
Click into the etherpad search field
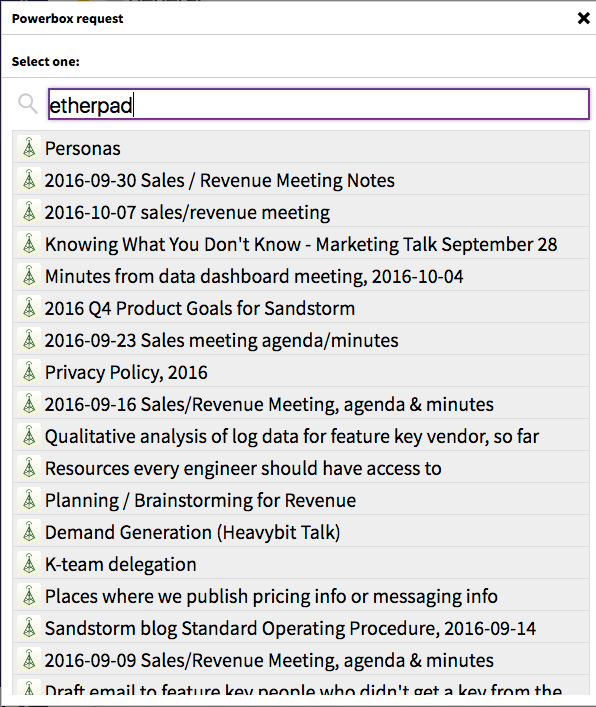[x=318, y=104]
